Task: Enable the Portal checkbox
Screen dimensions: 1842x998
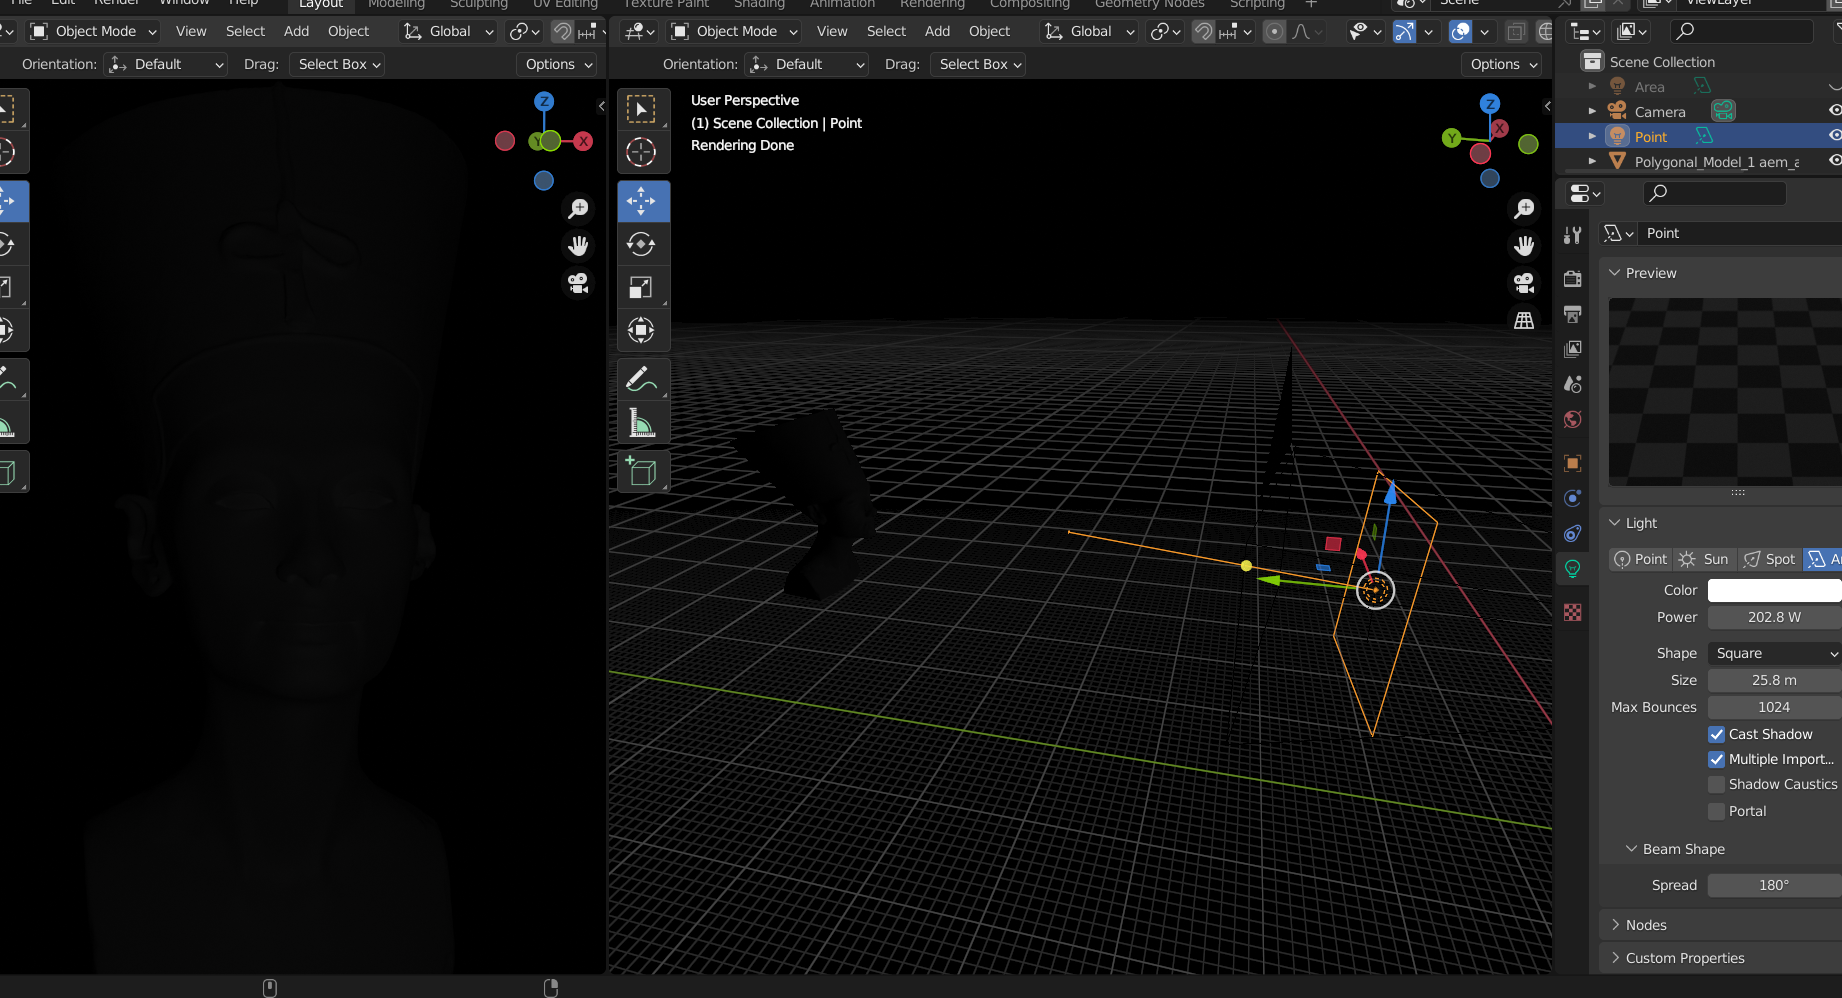Action: (x=1717, y=811)
